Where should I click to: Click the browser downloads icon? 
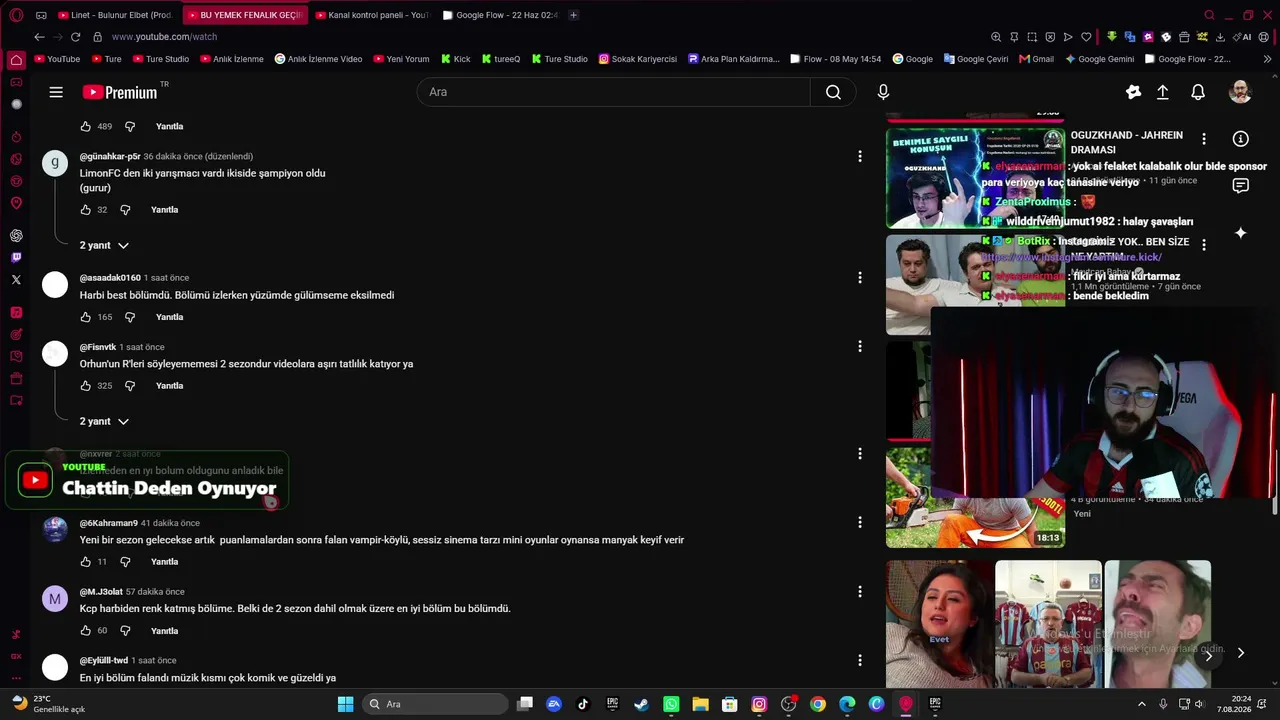[x=1220, y=37]
